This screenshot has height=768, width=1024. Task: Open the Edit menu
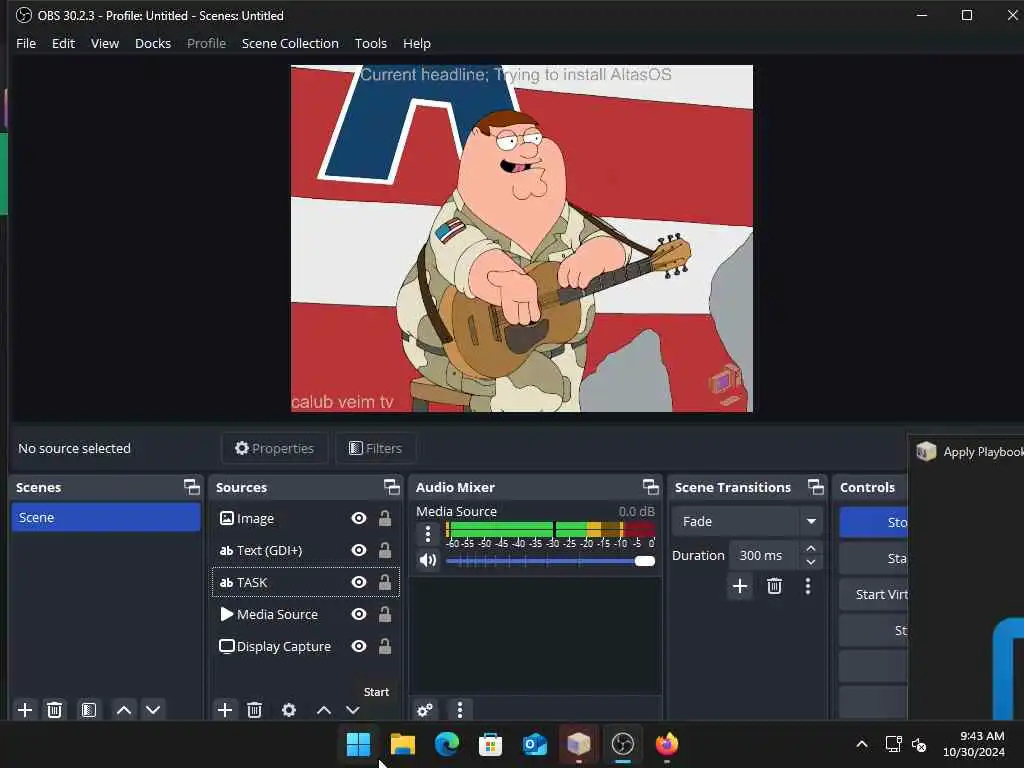point(63,43)
